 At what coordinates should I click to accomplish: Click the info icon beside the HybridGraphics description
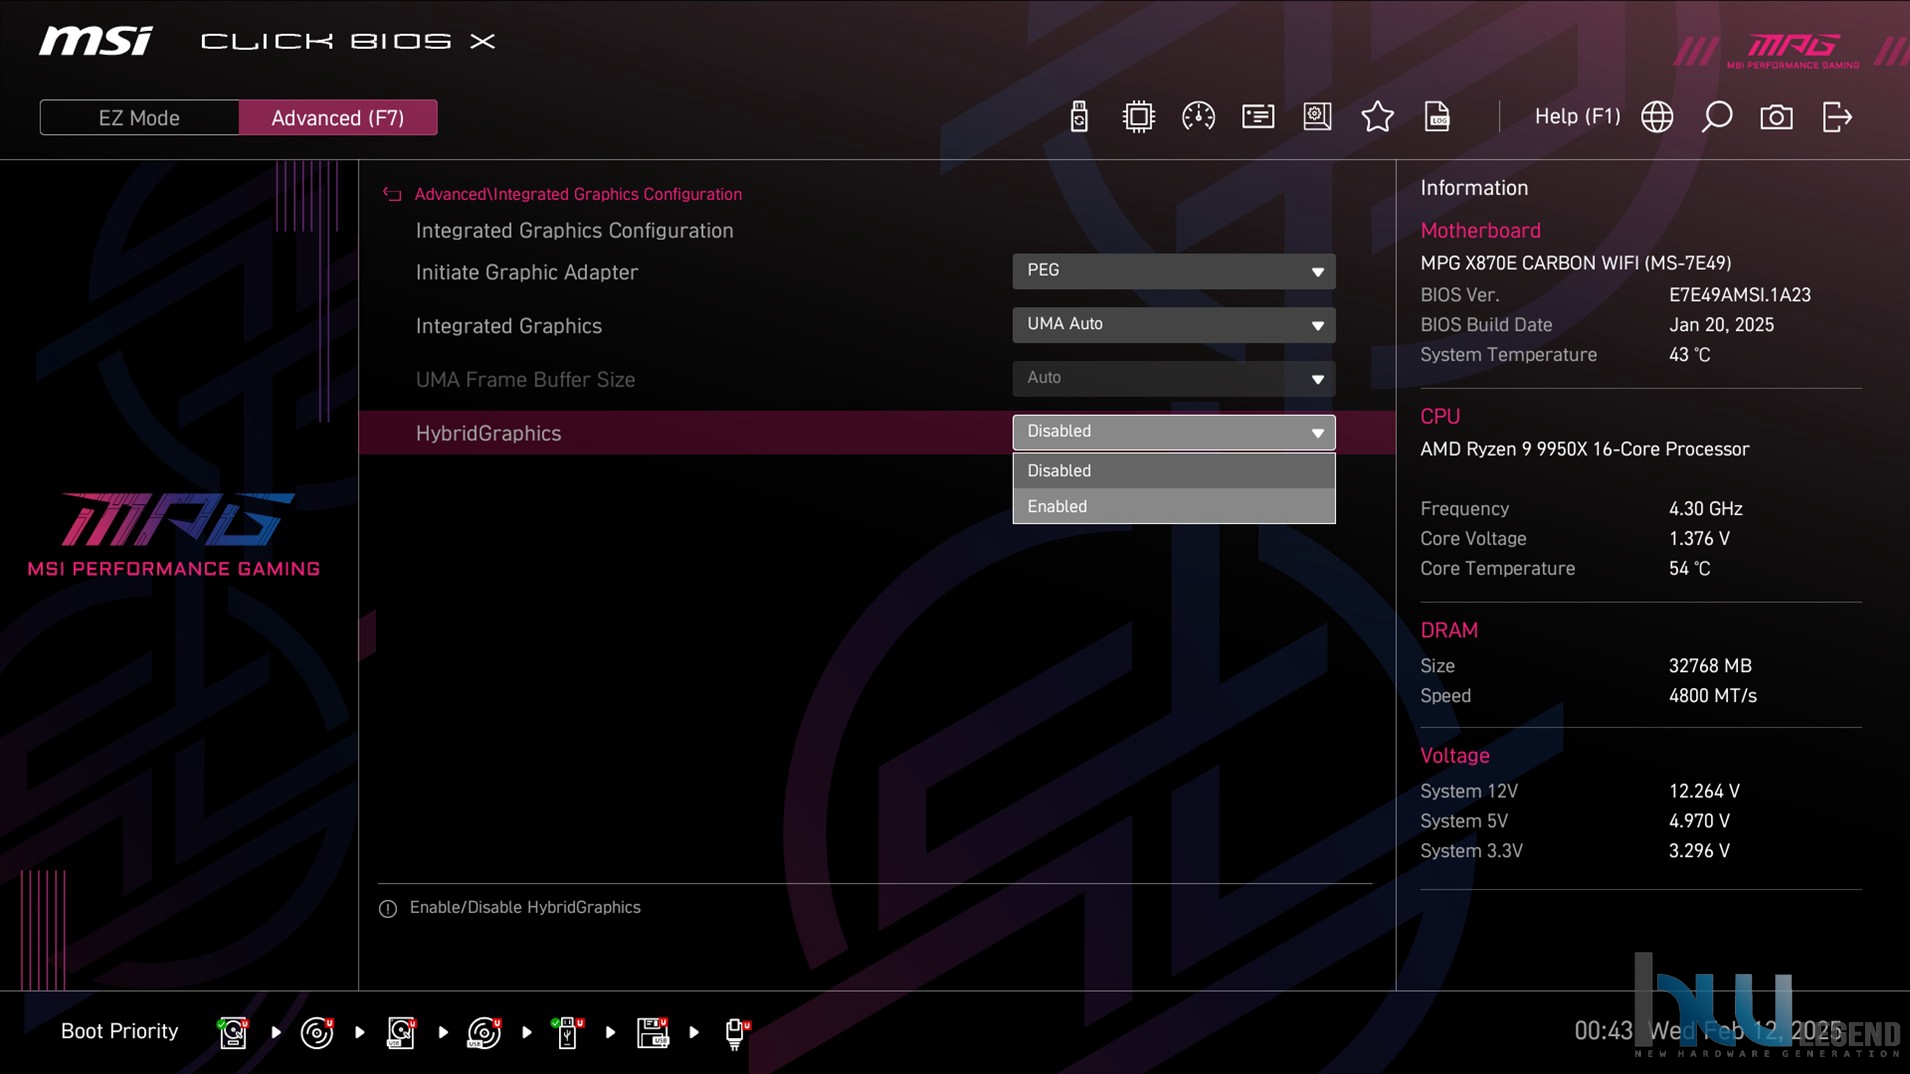388,908
